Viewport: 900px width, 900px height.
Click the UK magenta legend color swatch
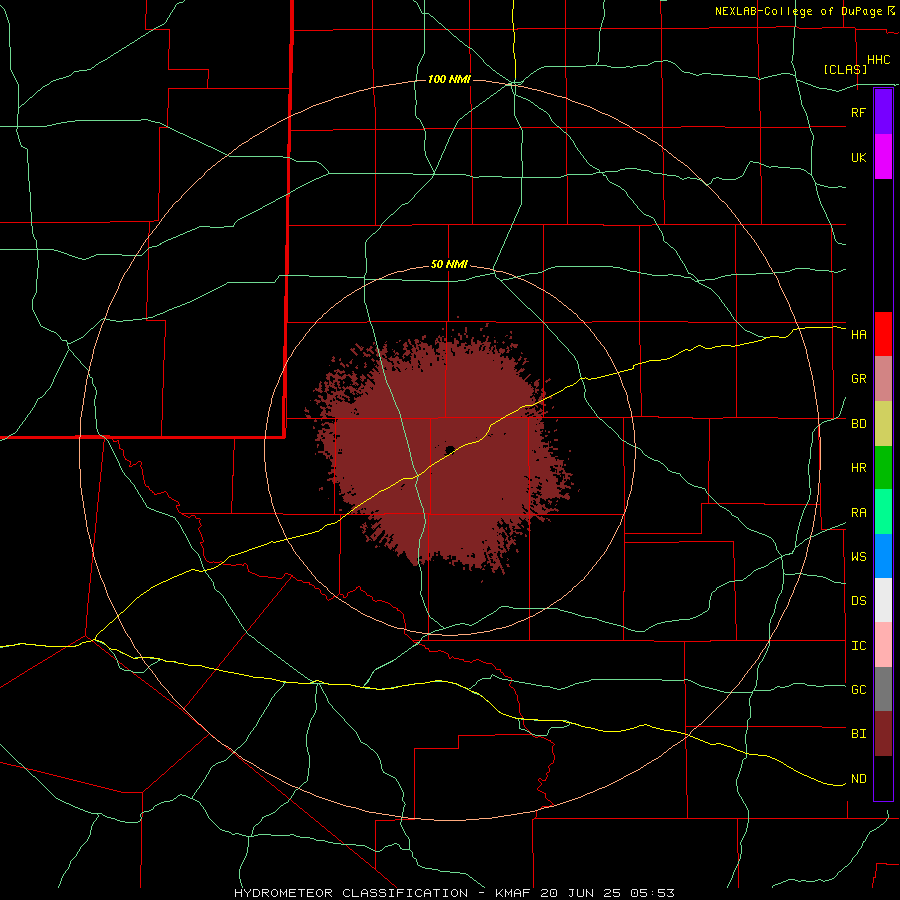883,157
